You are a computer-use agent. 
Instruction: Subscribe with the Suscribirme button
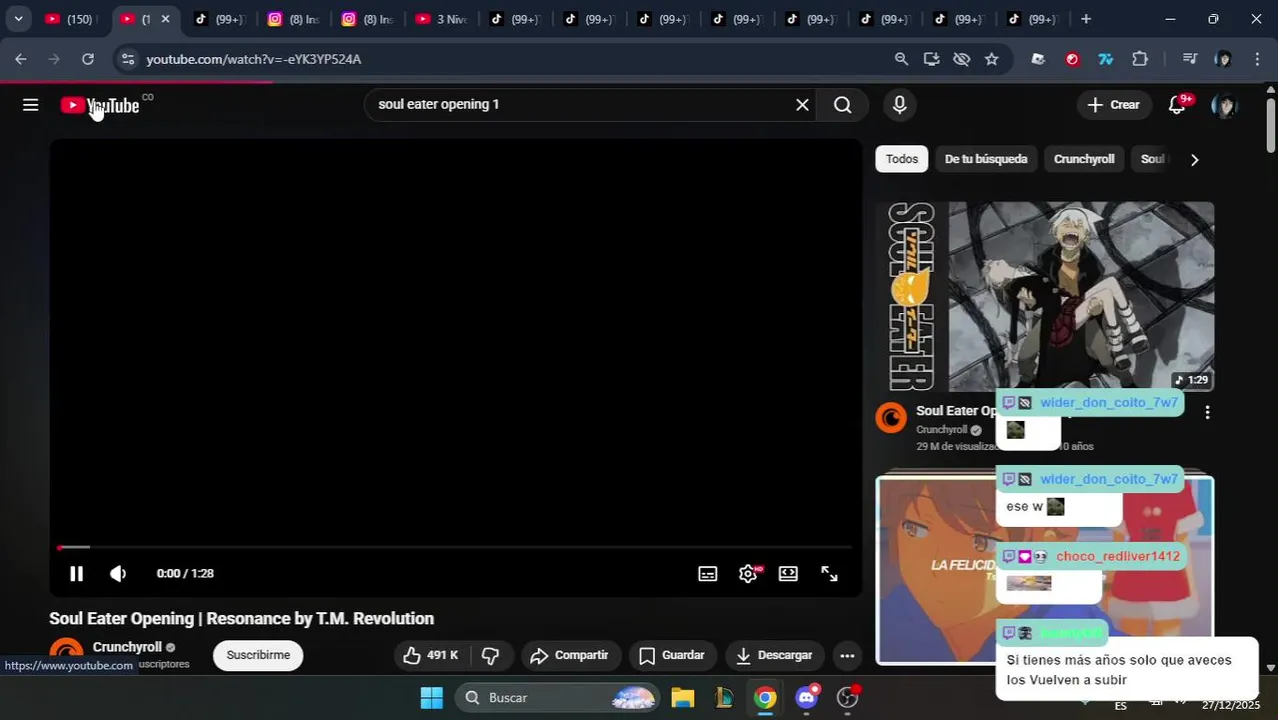pos(258,656)
